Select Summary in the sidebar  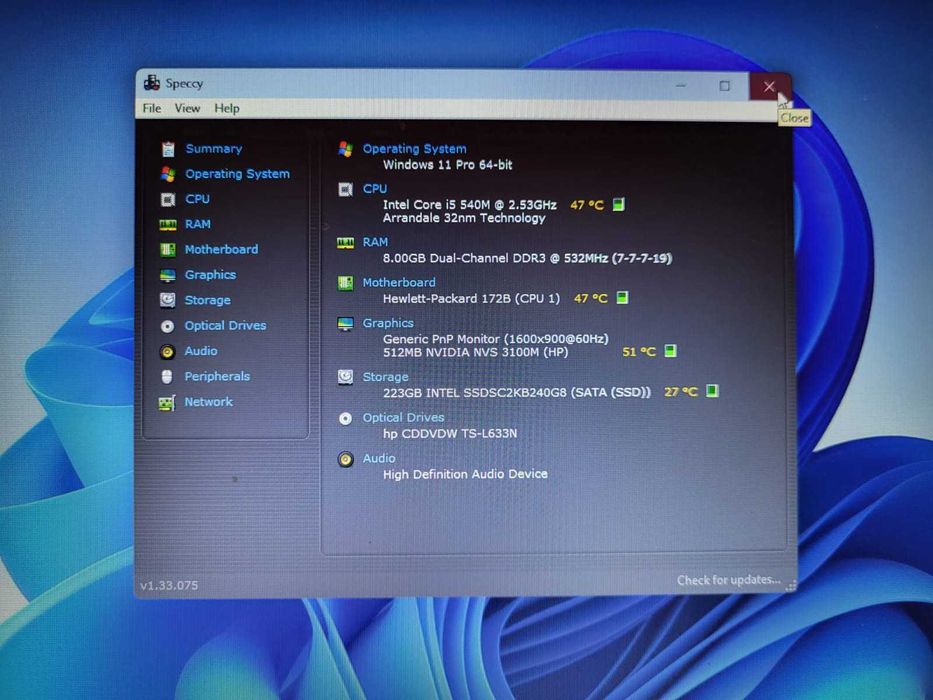tap(214, 149)
